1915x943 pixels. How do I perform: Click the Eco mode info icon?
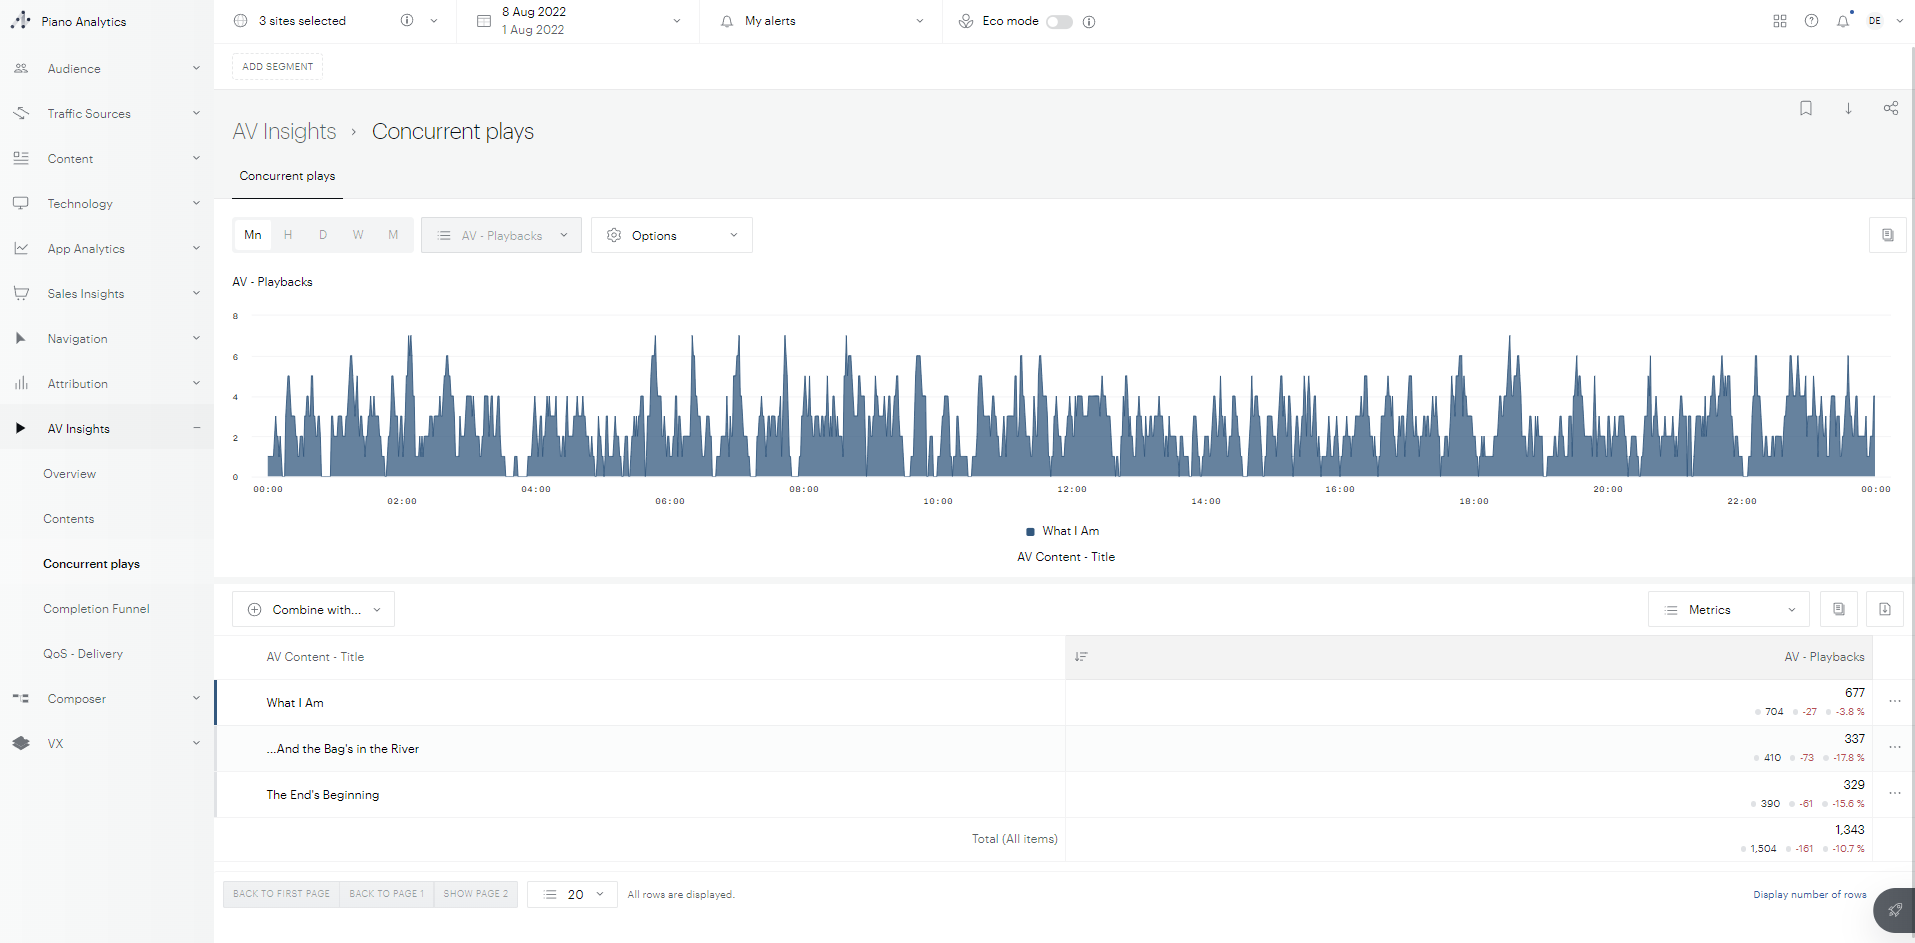coord(1089,22)
